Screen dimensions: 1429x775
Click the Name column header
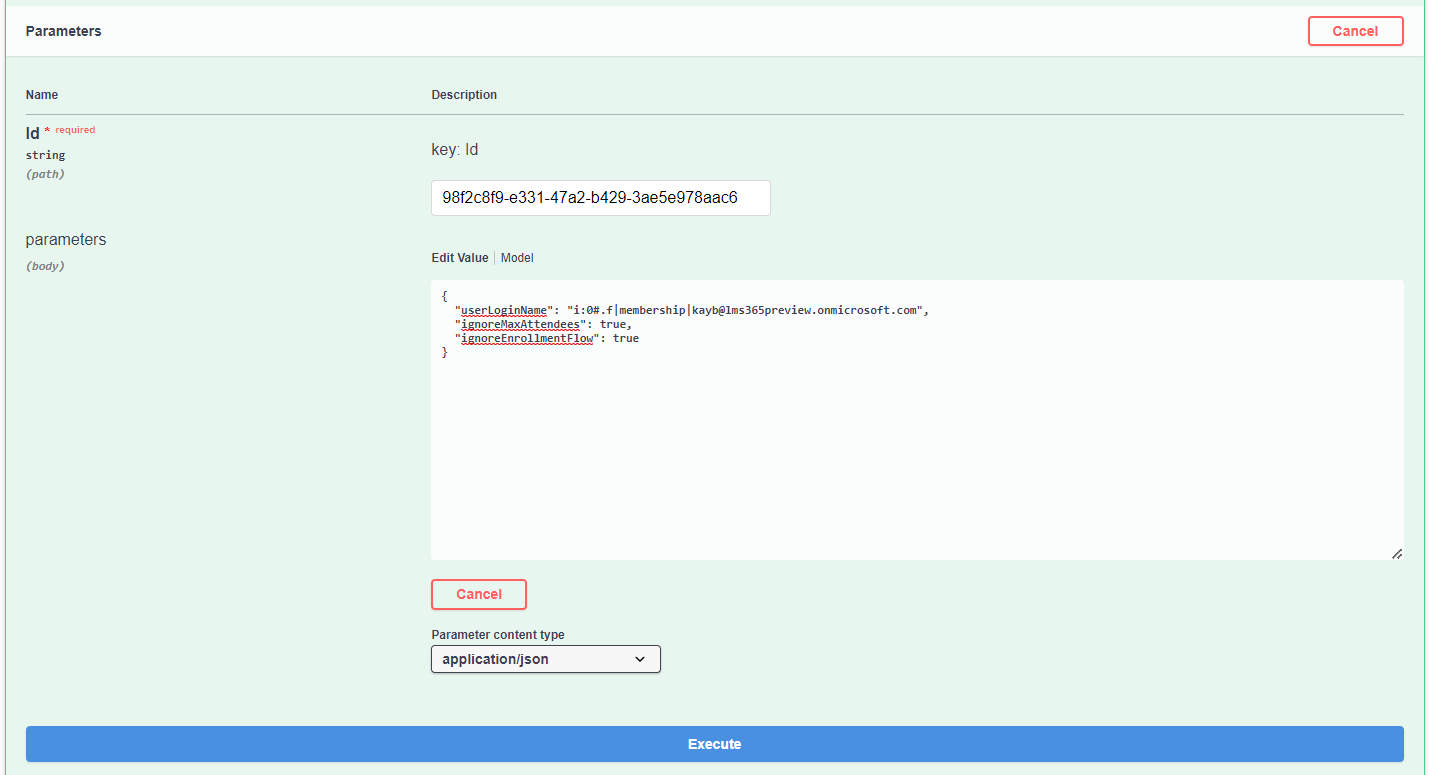click(x=42, y=95)
